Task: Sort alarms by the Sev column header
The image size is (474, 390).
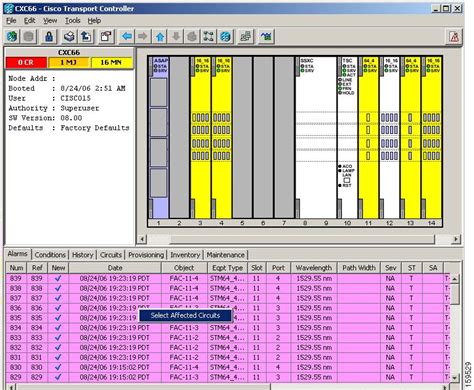Action: point(391,268)
